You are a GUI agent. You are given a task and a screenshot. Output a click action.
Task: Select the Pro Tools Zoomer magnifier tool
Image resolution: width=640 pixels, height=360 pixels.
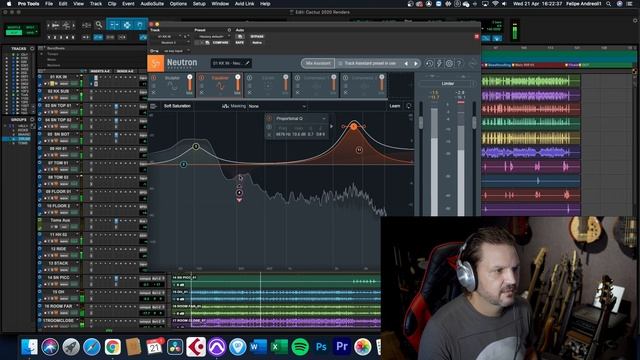[99, 25]
